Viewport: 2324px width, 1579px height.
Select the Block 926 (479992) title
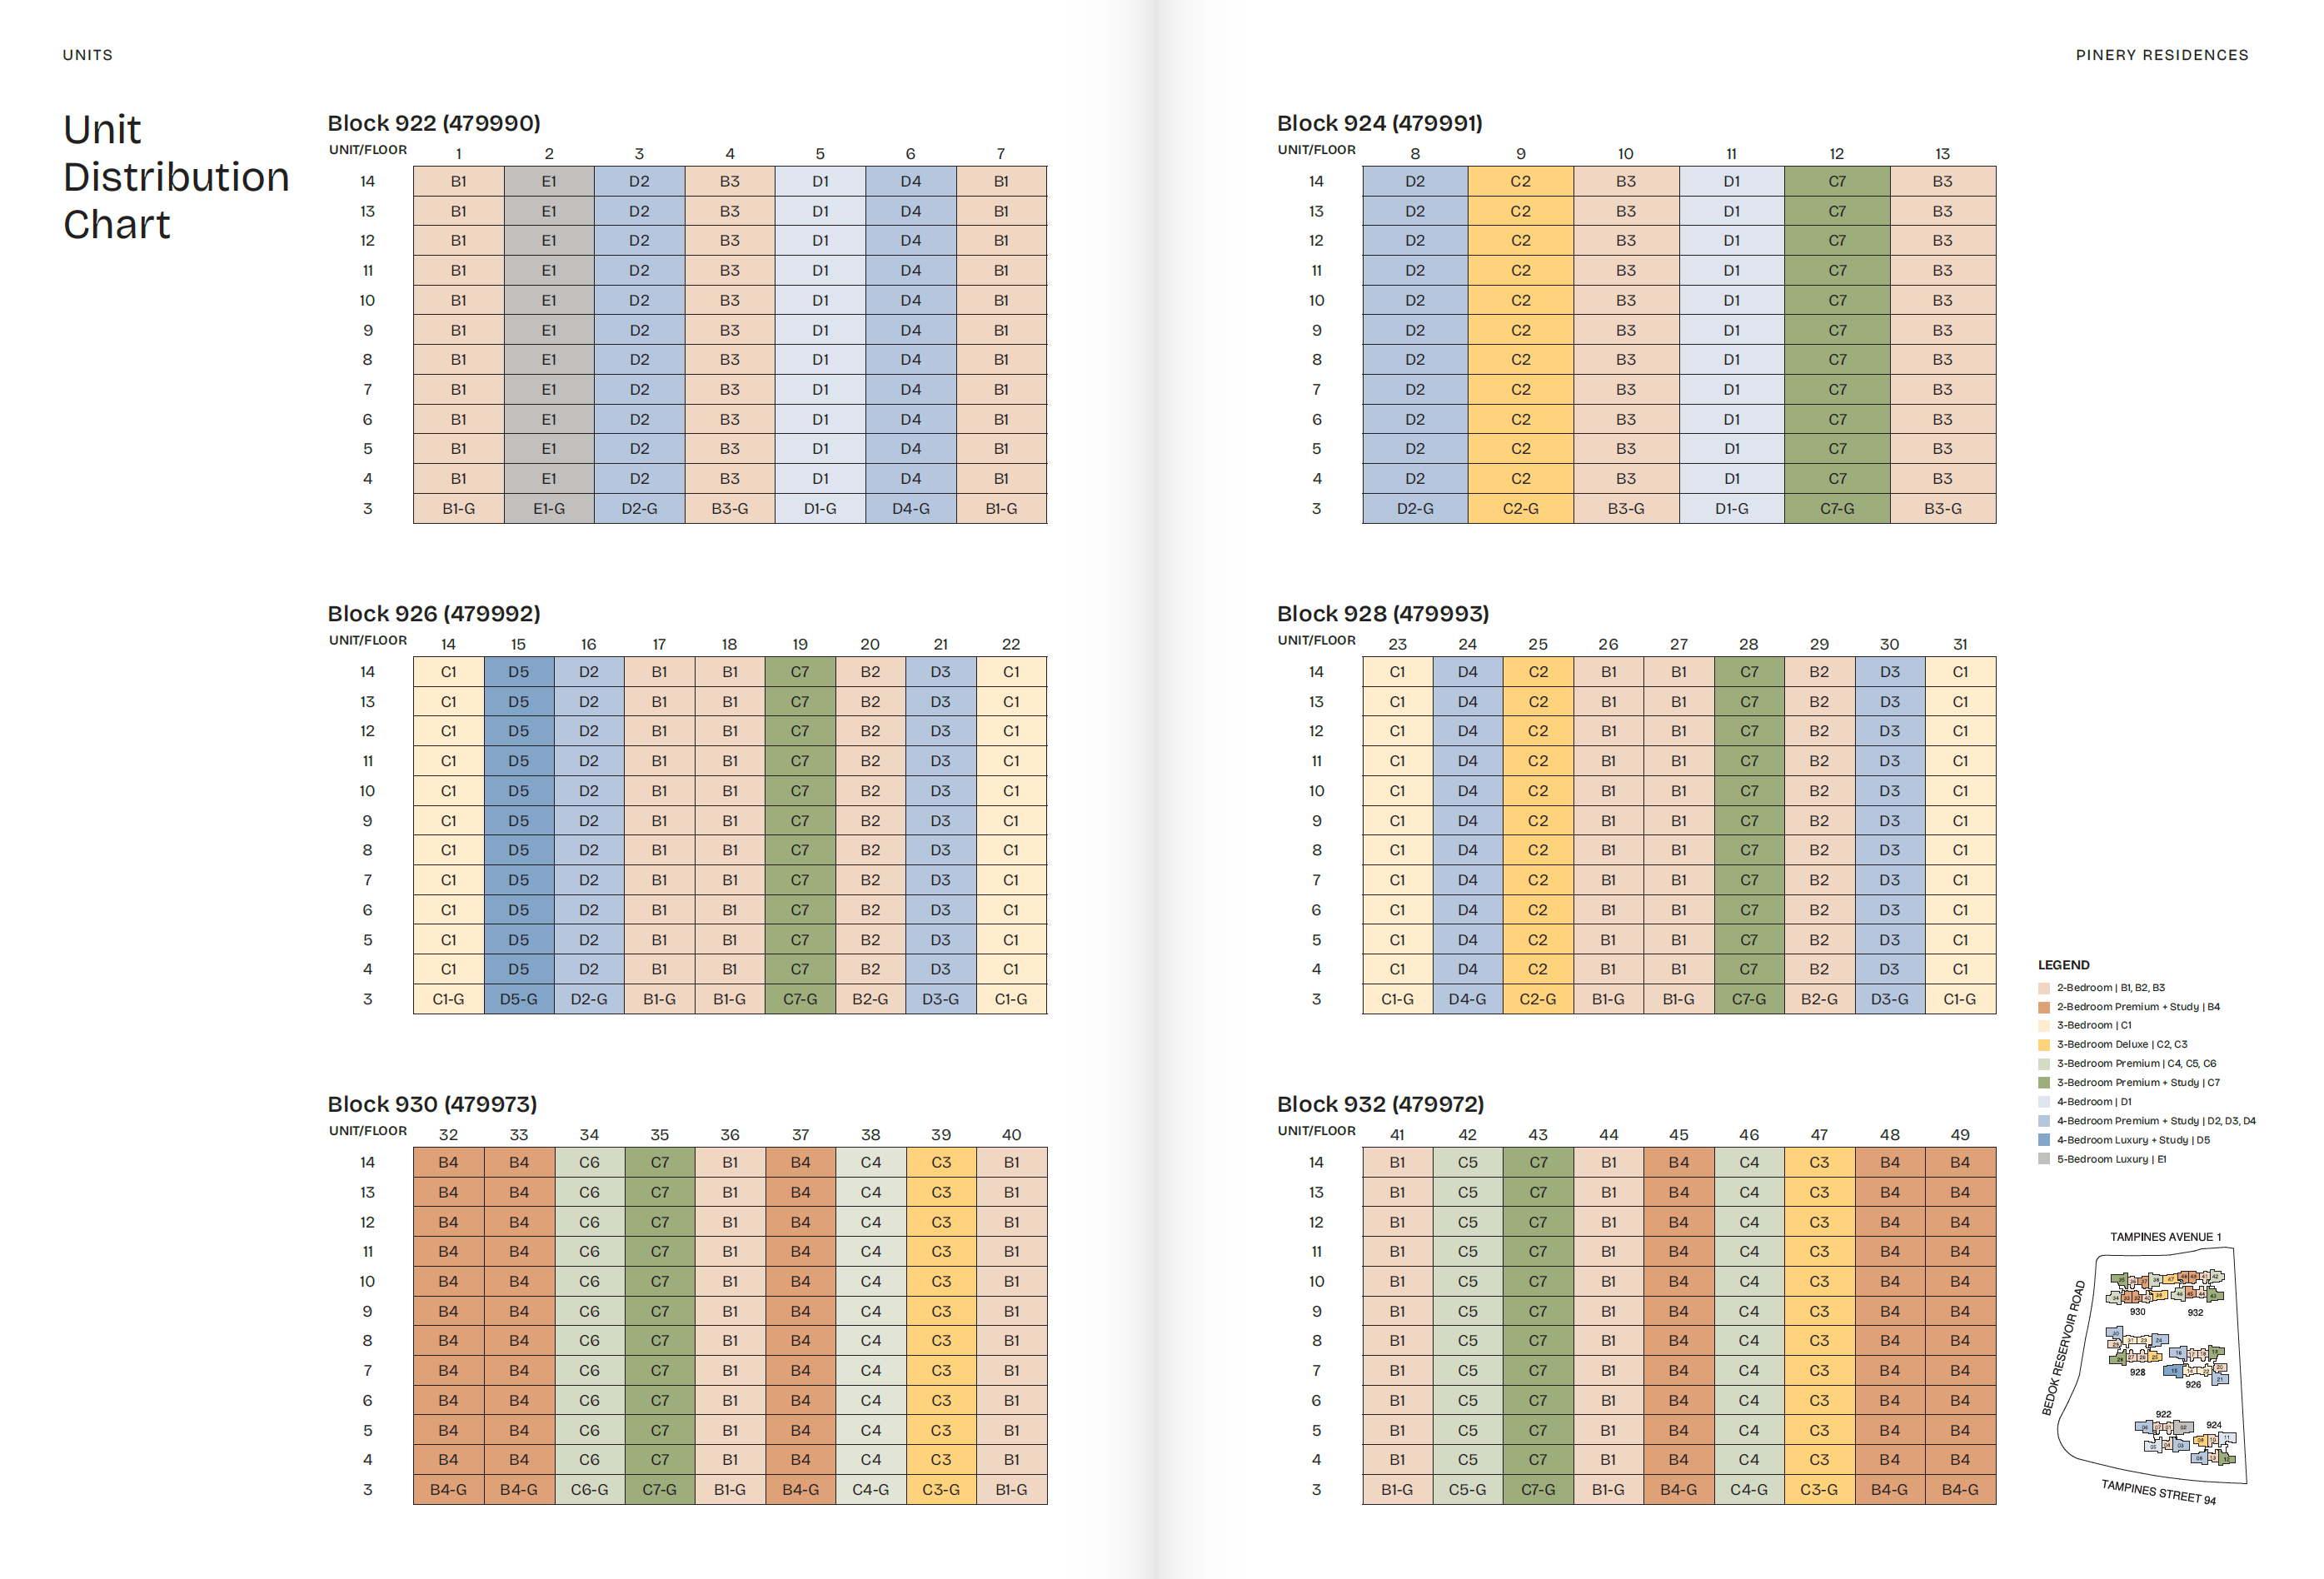pyautogui.click(x=434, y=613)
